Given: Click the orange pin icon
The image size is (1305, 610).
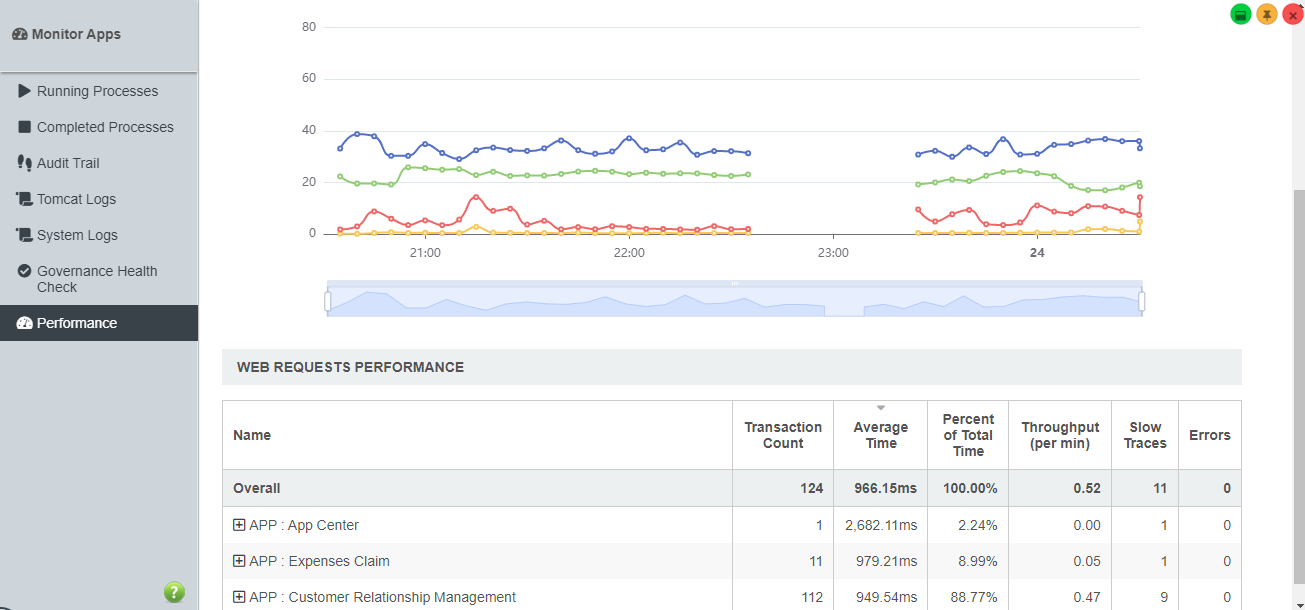Looking at the screenshot, I should pyautogui.click(x=1267, y=15).
